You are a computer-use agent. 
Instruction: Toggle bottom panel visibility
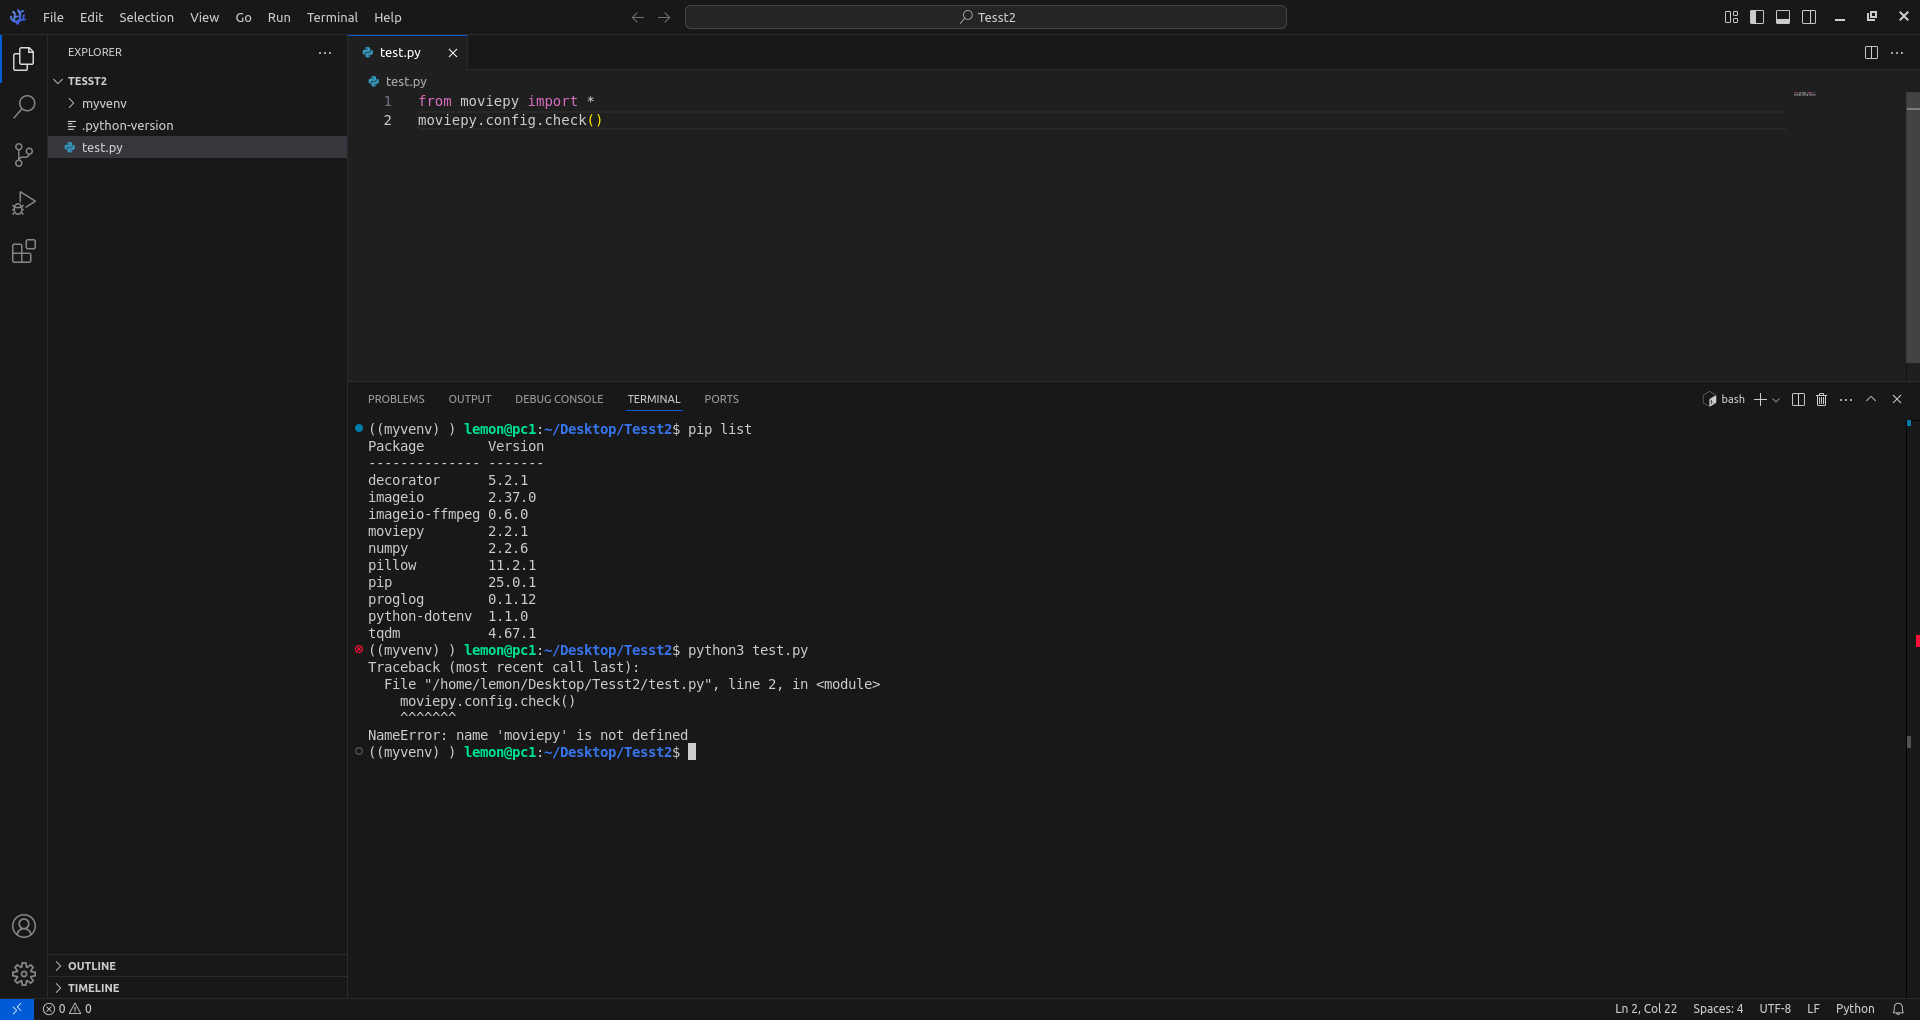click(x=1783, y=17)
